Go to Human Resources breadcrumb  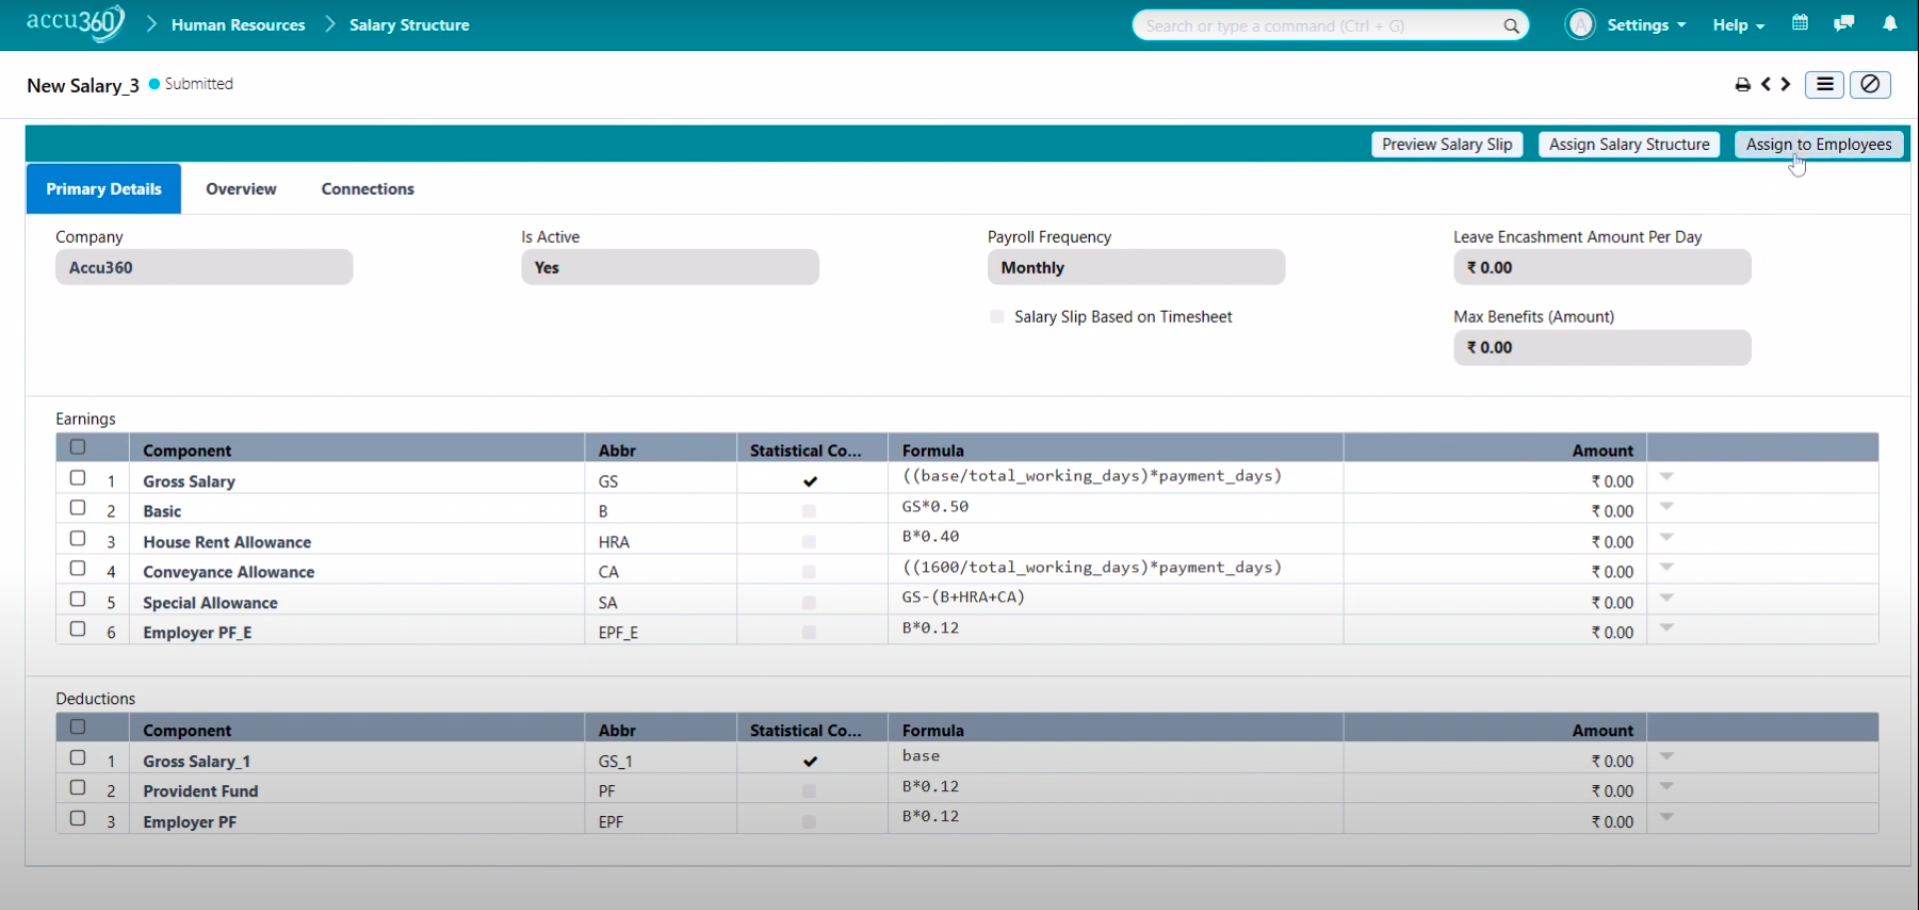pyautogui.click(x=238, y=25)
